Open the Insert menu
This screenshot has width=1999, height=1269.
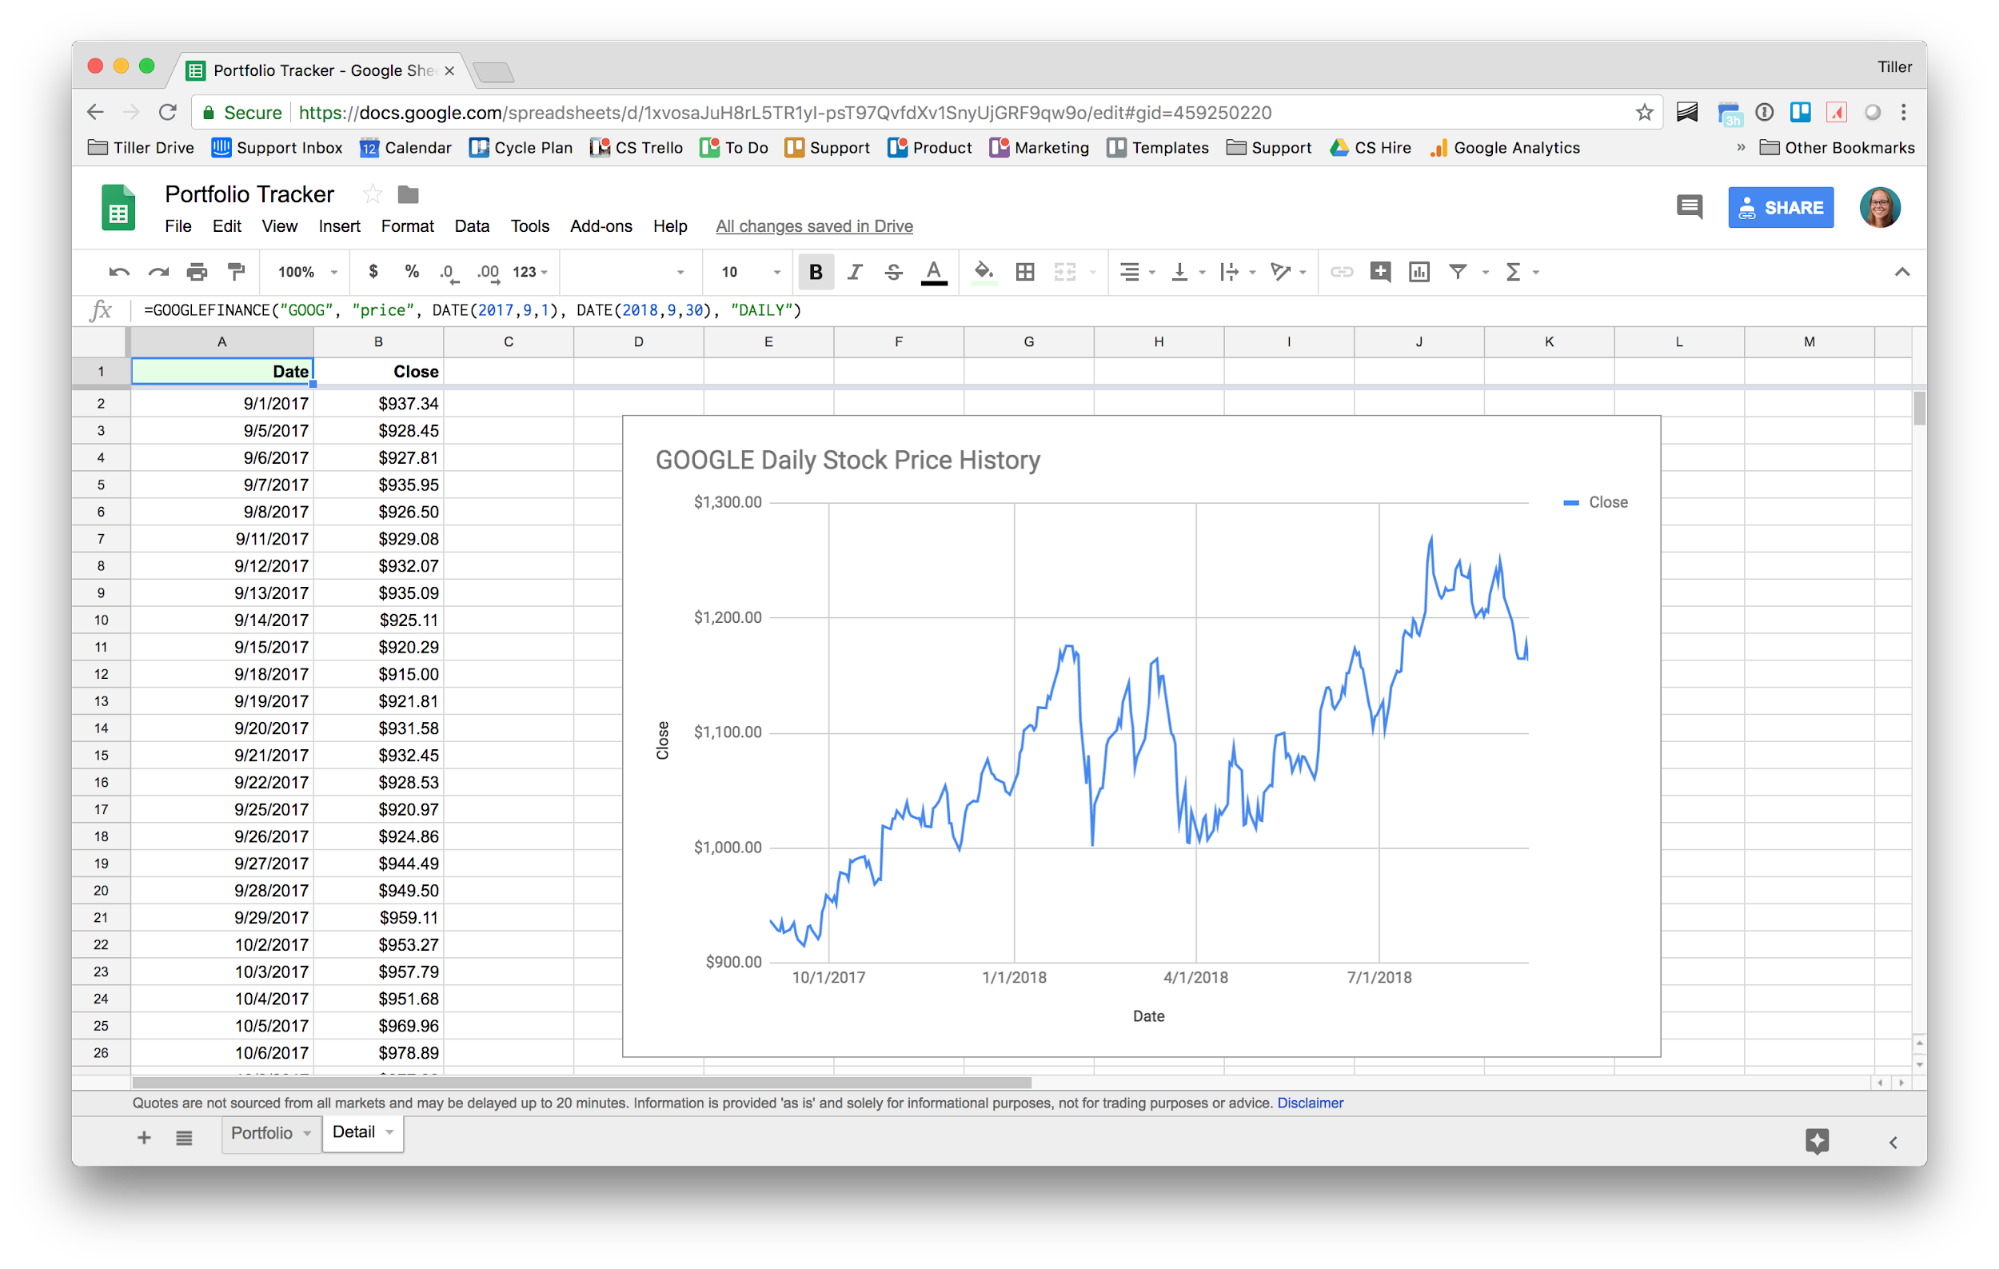pyautogui.click(x=339, y=226)
